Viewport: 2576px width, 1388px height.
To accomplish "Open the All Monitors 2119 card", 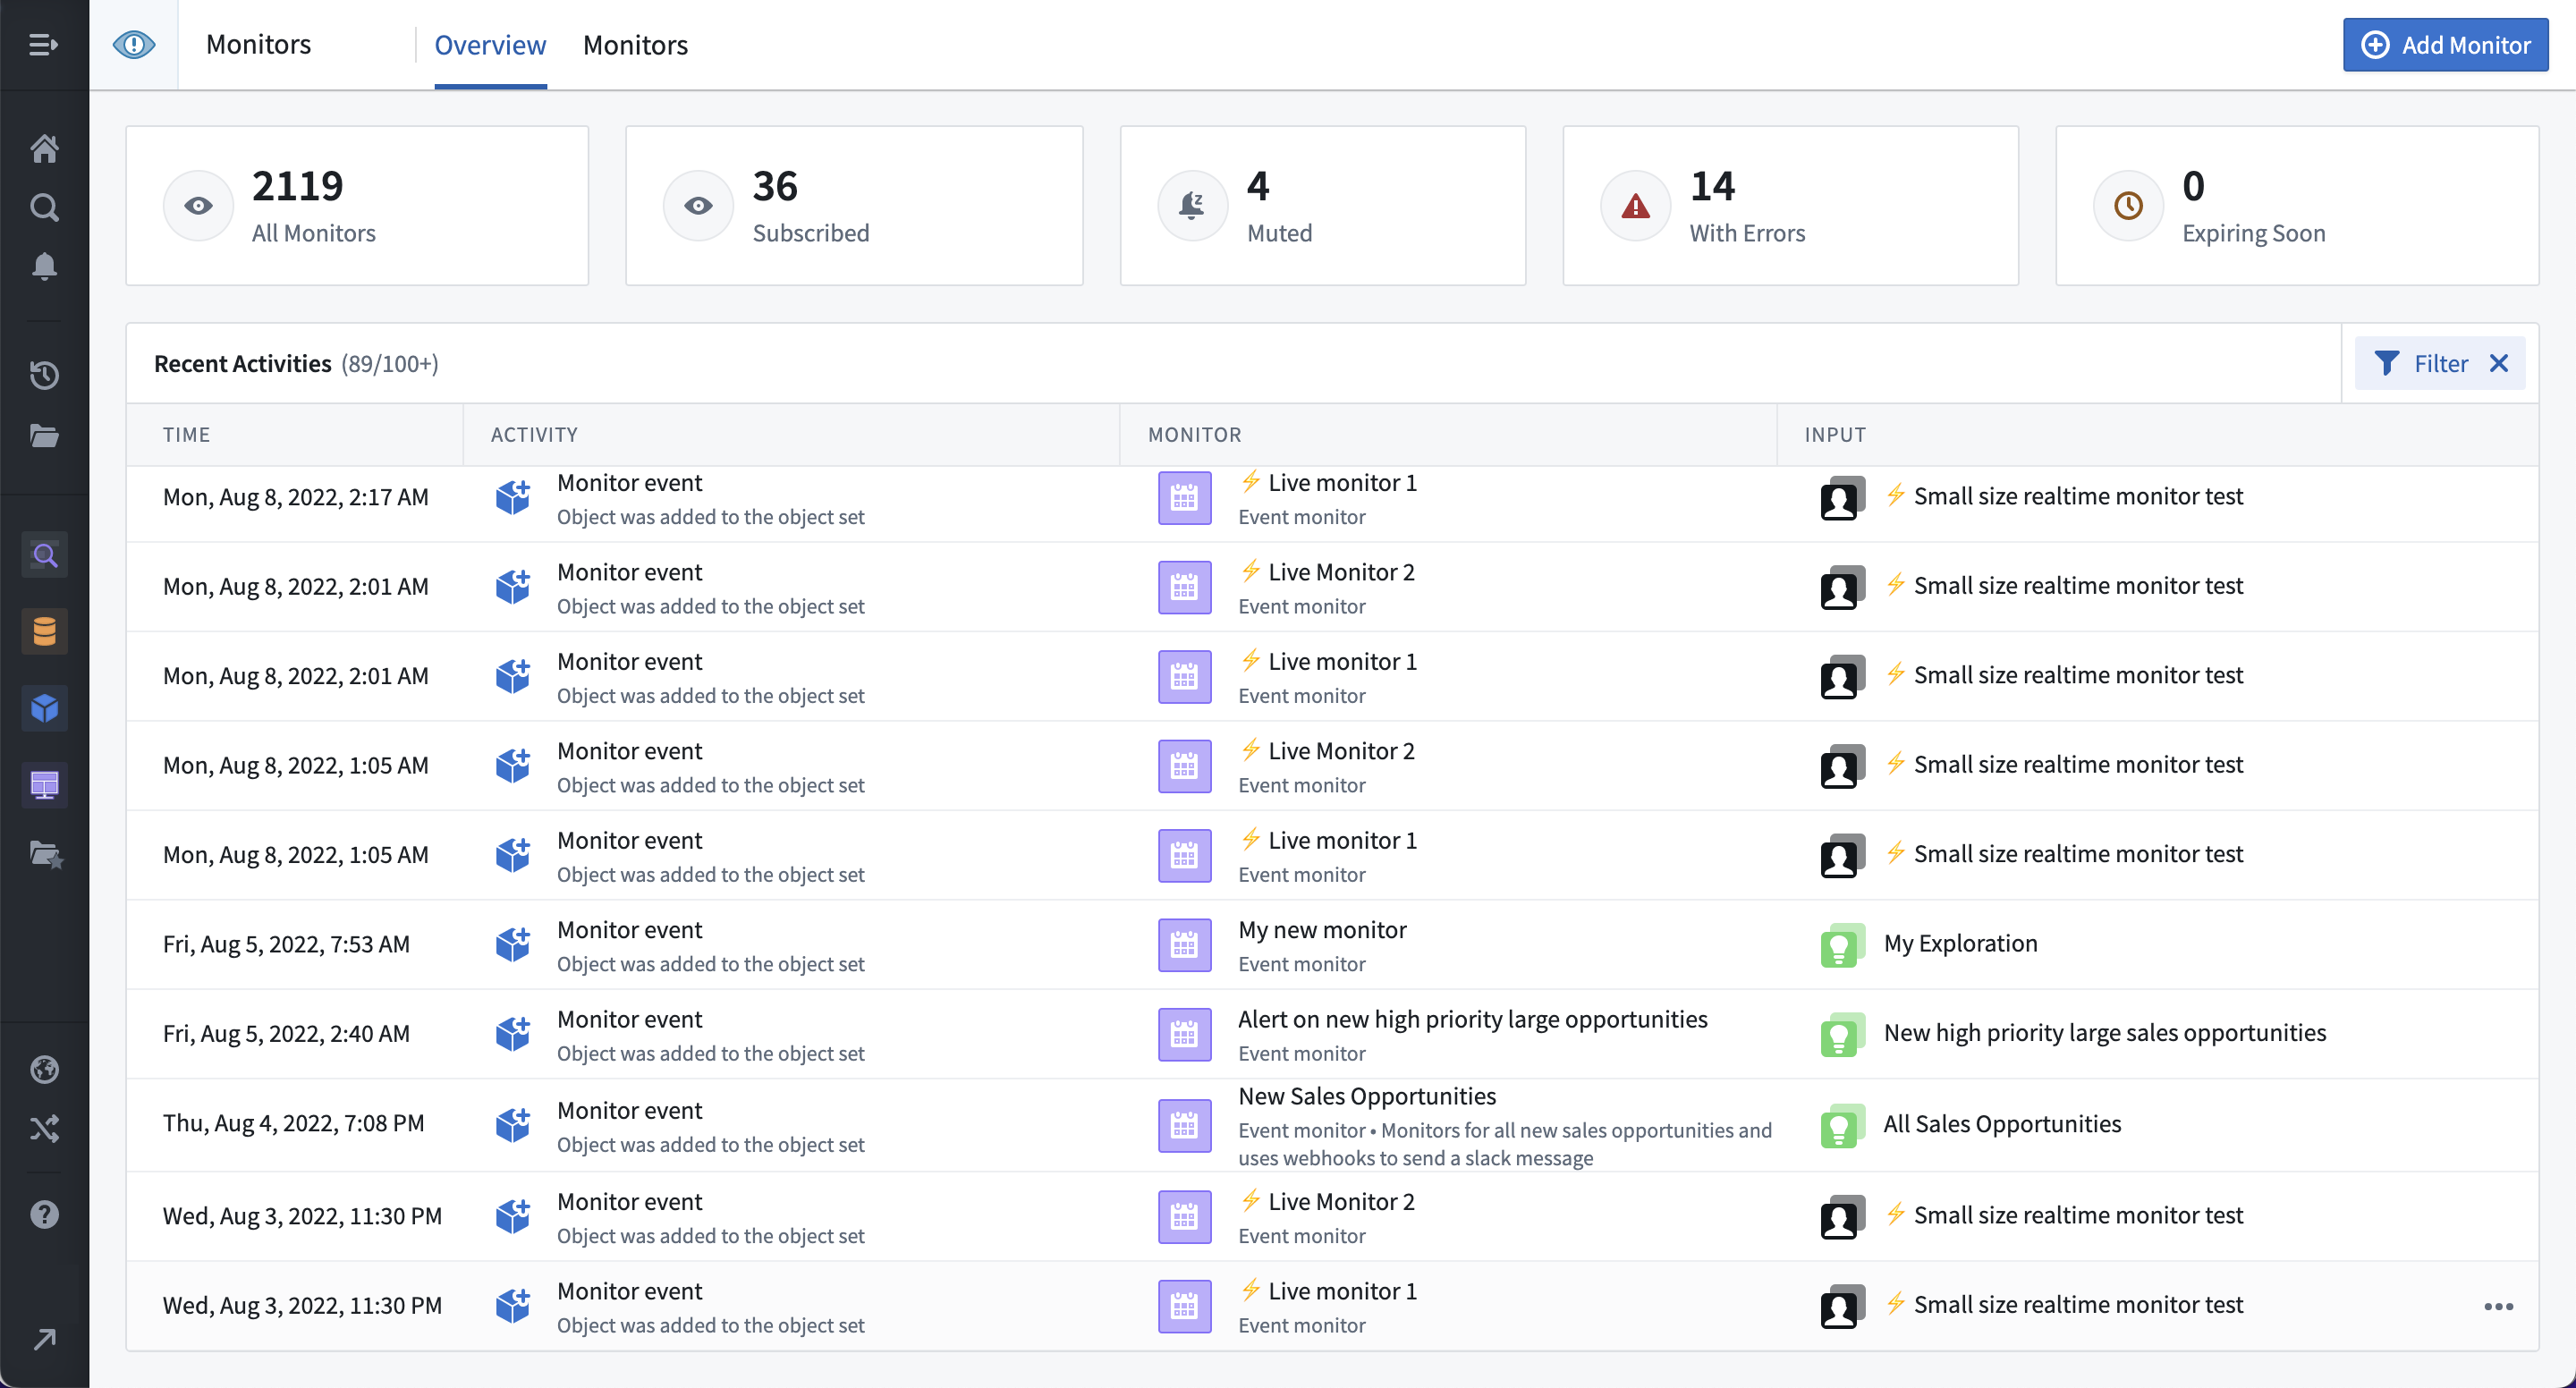I will point(357,206).
